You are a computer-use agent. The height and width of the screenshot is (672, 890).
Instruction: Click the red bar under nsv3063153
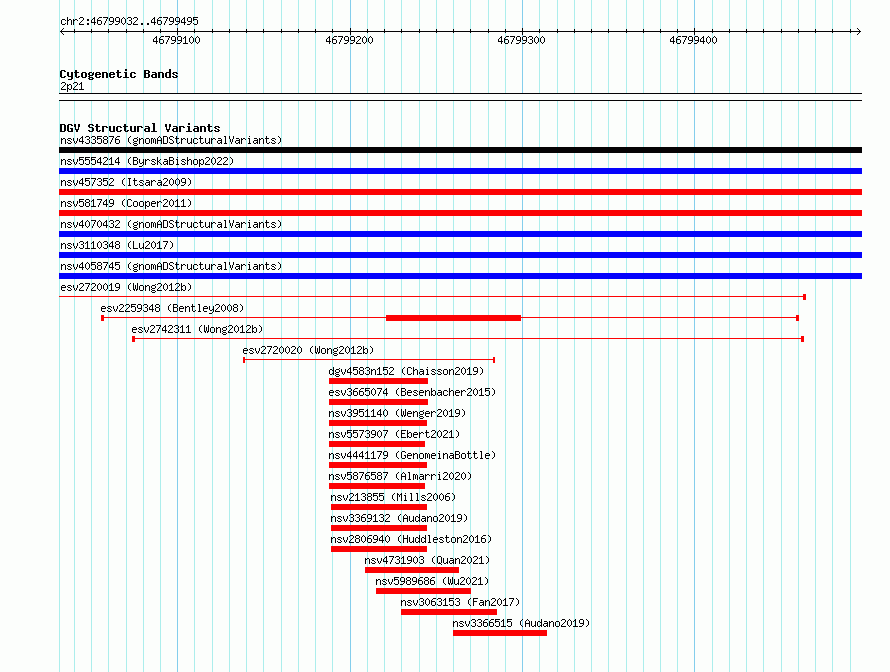(449, 612)
